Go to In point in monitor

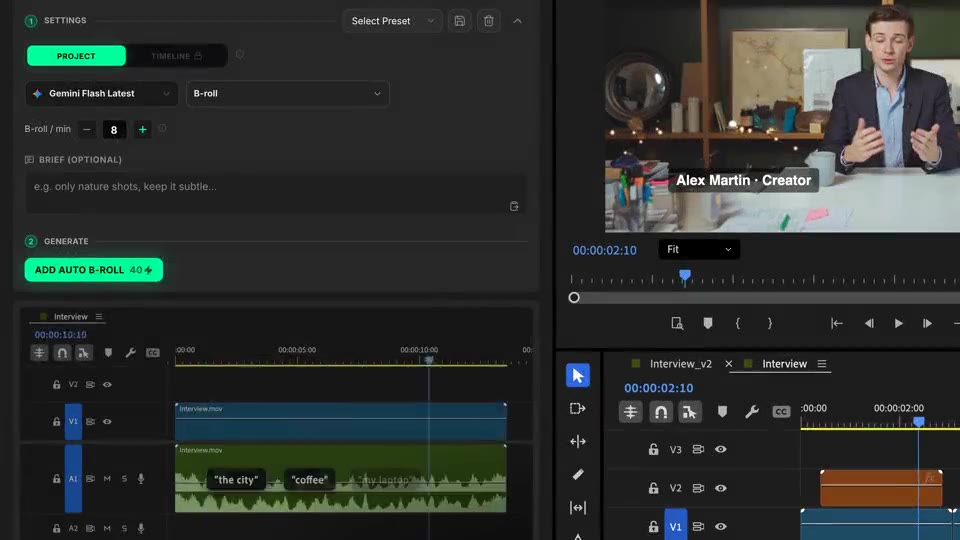tap(837, 323)
